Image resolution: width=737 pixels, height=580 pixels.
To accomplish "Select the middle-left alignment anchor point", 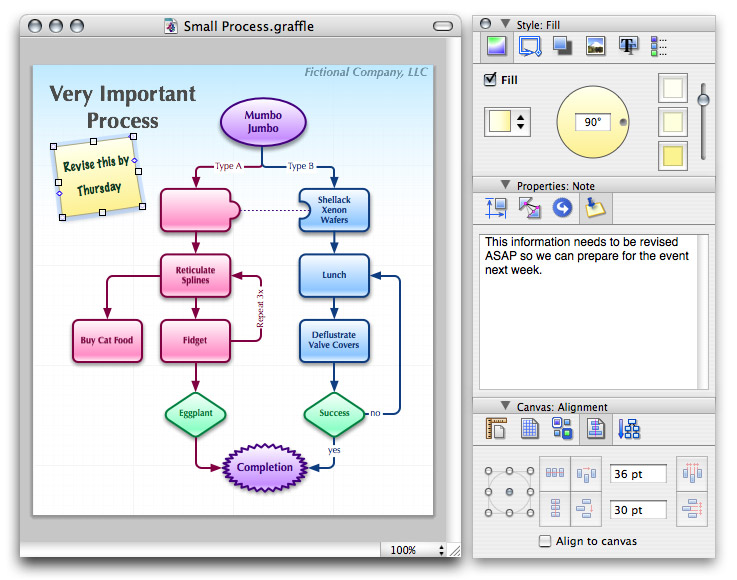I will (x=488, y=492).
